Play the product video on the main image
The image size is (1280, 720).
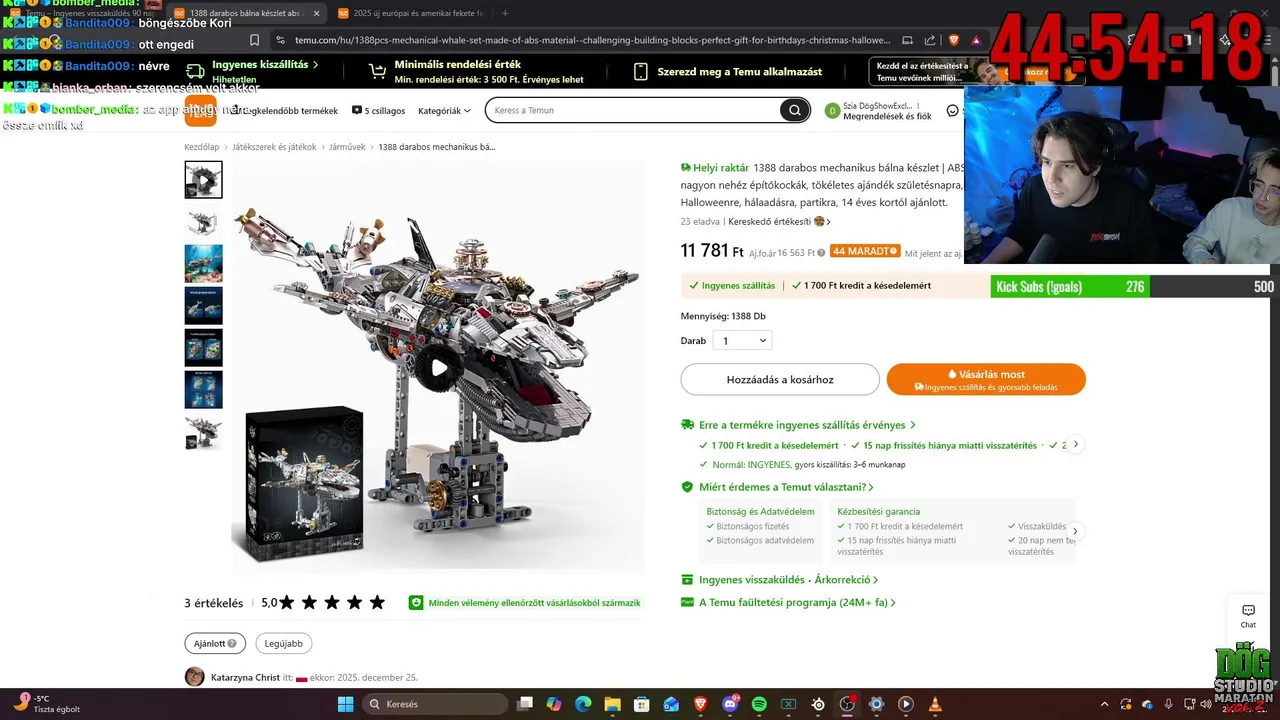point(439,368)
